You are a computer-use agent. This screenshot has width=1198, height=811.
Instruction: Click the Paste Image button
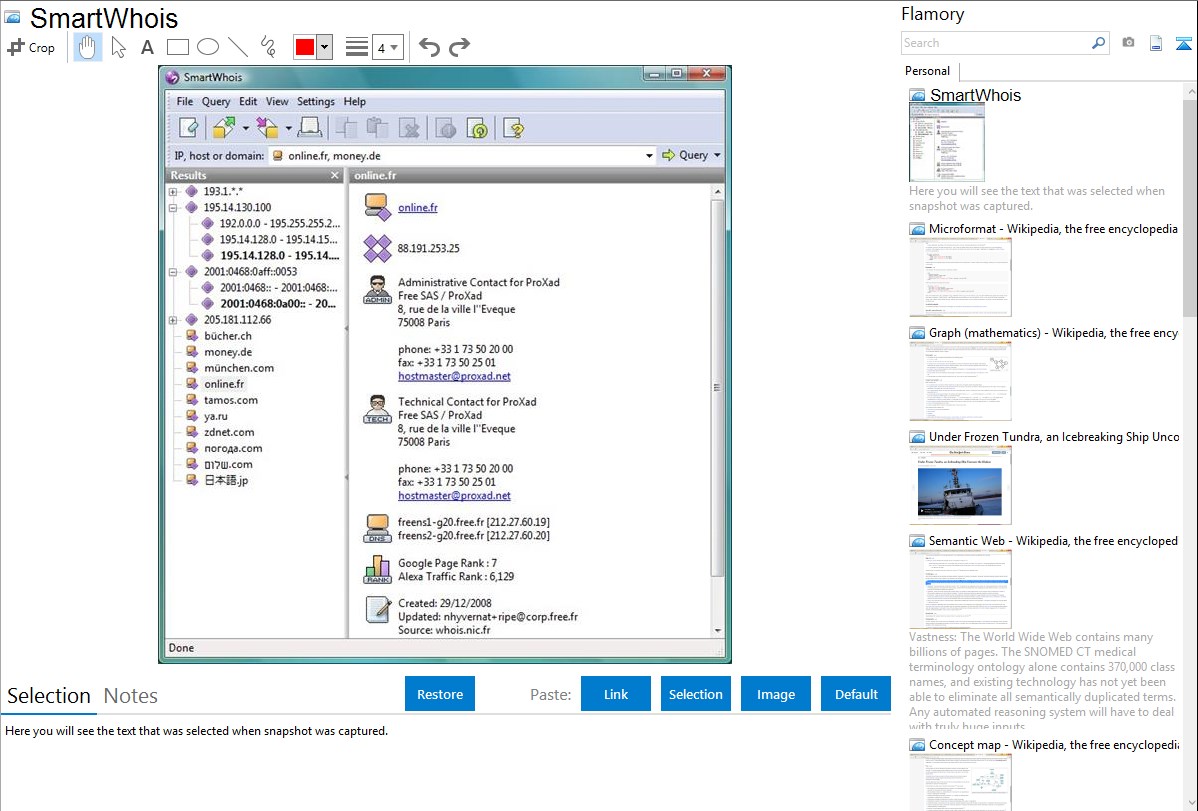pyautogui.click(x=775, y=694)
